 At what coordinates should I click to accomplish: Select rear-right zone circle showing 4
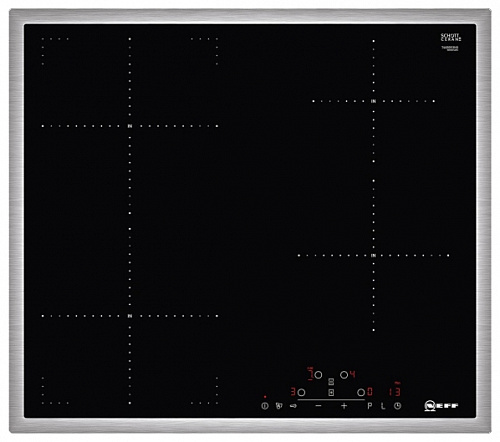[x=344, y=375]
